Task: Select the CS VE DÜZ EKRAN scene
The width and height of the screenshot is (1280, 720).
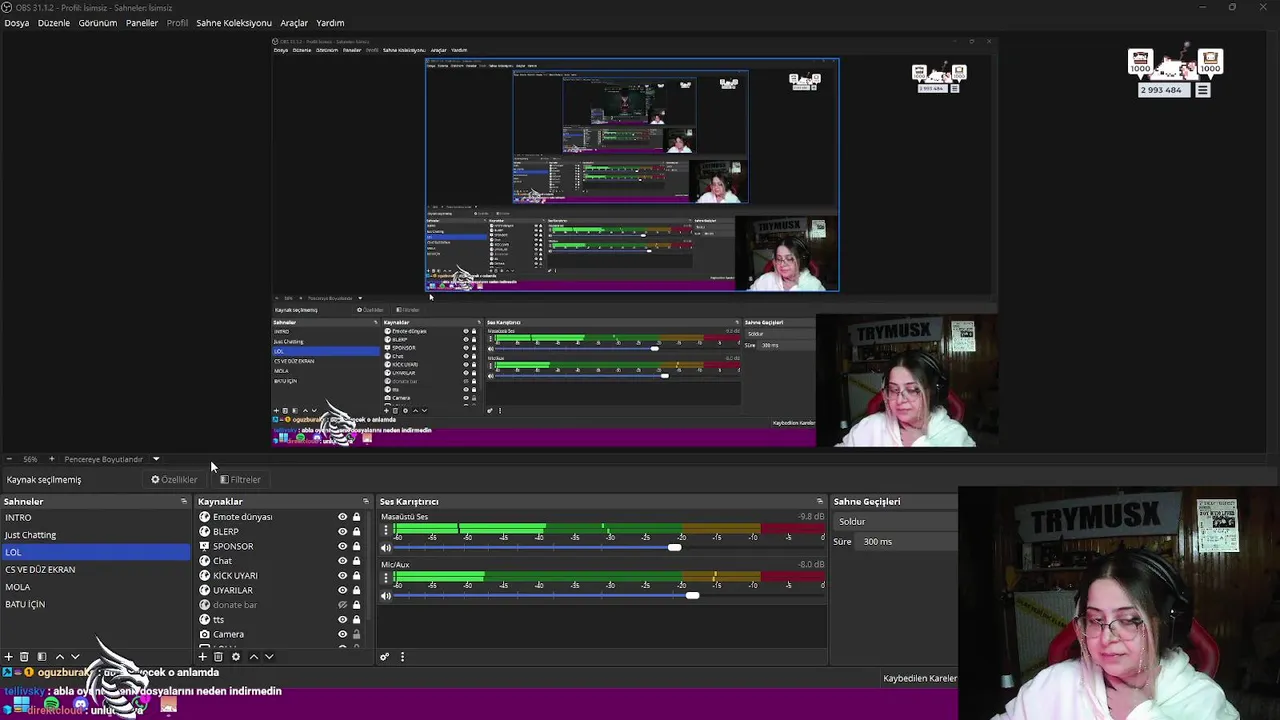Action: point(95,570)
